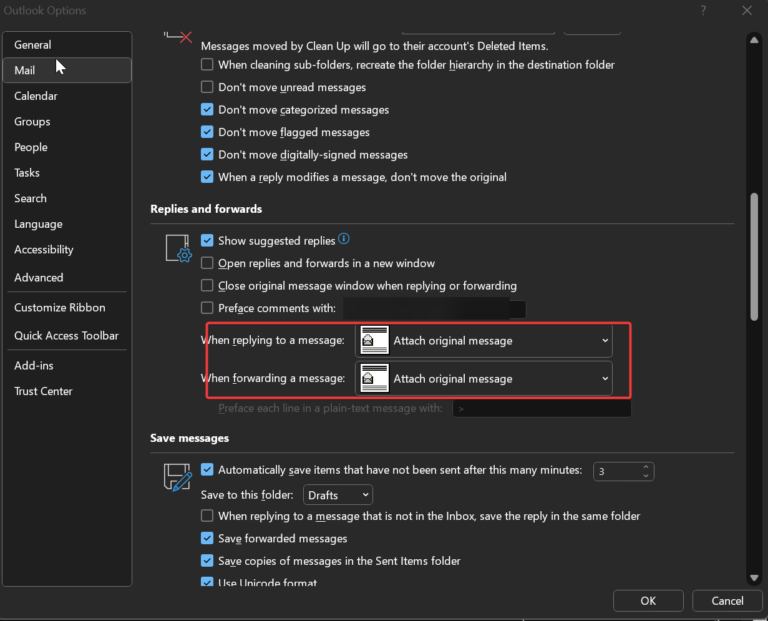Open the Accessibility options category

[67, 249]
